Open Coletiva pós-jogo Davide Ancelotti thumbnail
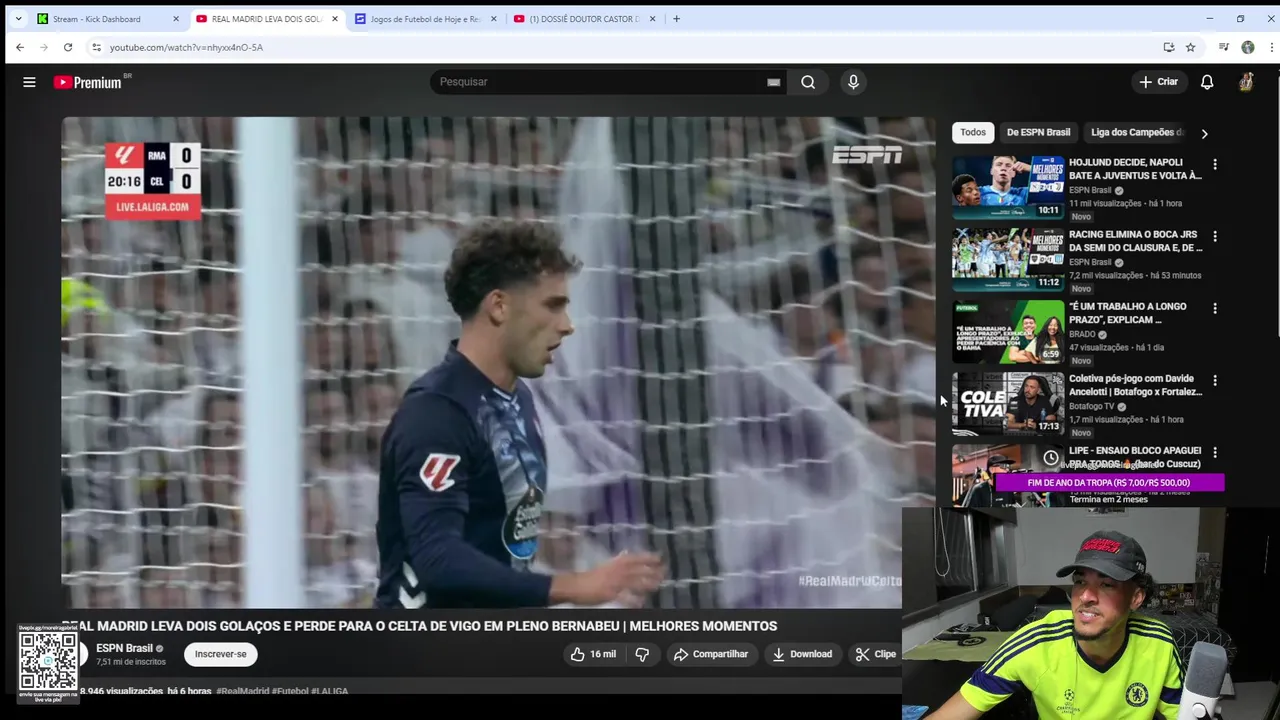This screenshot has width=1280, height=720. 1008,403
